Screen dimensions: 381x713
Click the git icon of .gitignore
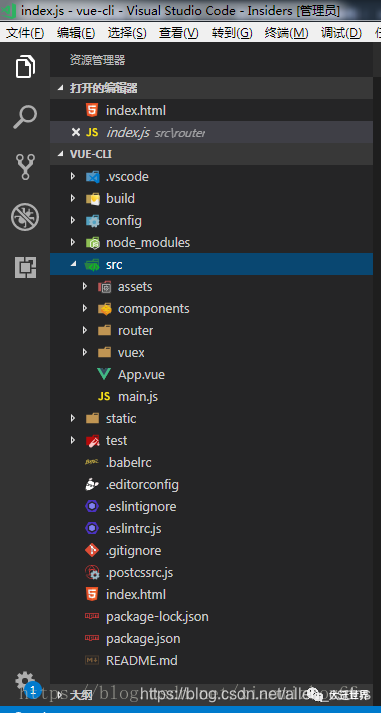[92, 550]
